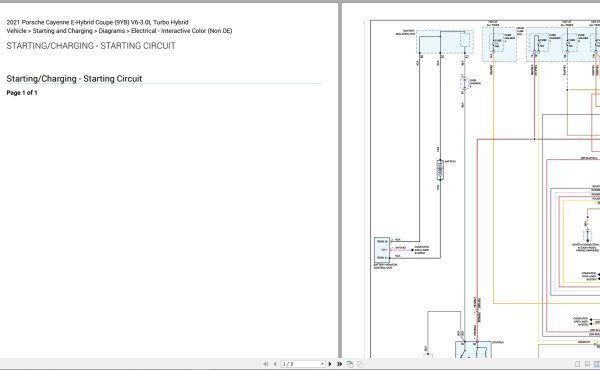Go to the first page

coord(266,364)
